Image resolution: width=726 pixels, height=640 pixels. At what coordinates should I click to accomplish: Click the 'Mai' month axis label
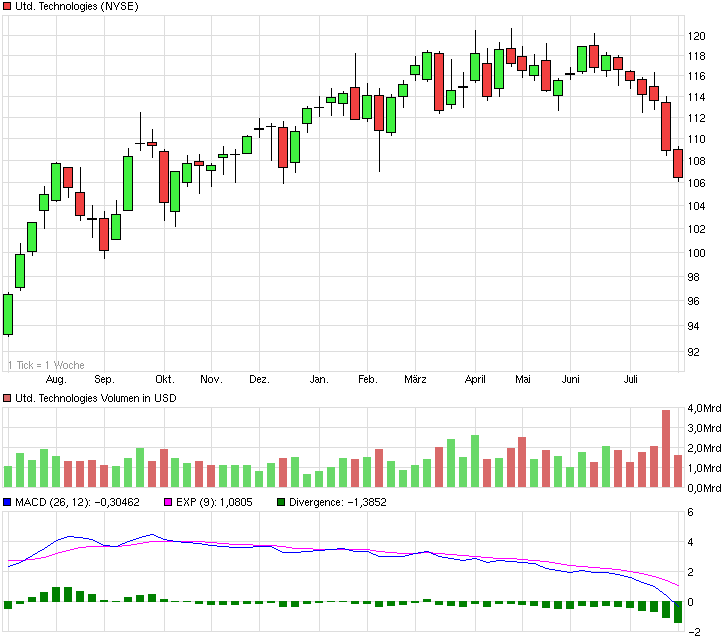click(x=523, y=380)
